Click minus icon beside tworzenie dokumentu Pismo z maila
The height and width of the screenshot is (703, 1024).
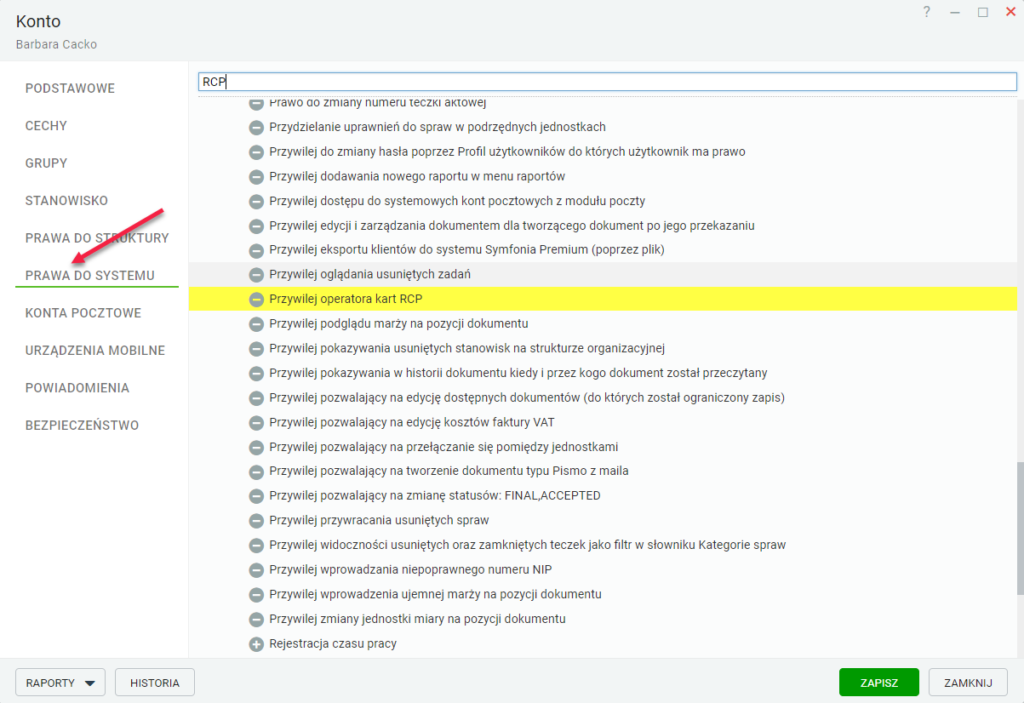click(256, 472)
